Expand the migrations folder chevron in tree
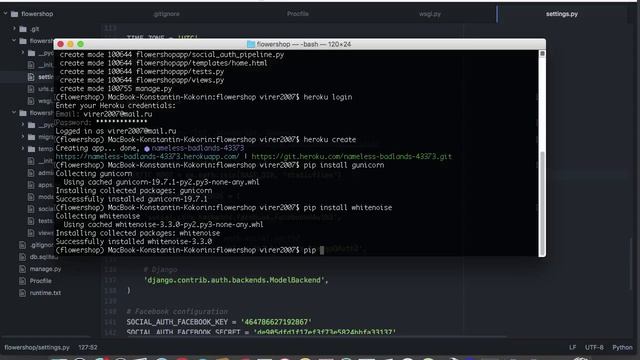 (x=23, y=137)
